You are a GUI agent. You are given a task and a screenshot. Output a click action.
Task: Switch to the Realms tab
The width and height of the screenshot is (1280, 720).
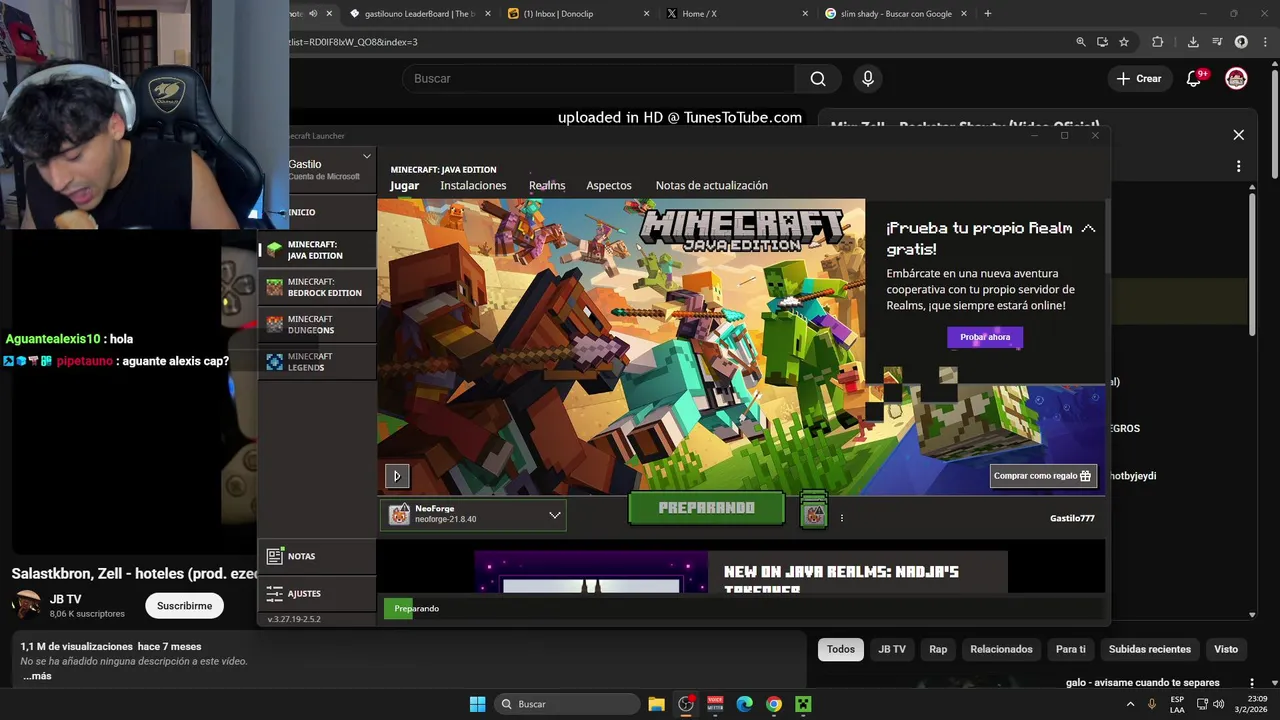point(547,186)
